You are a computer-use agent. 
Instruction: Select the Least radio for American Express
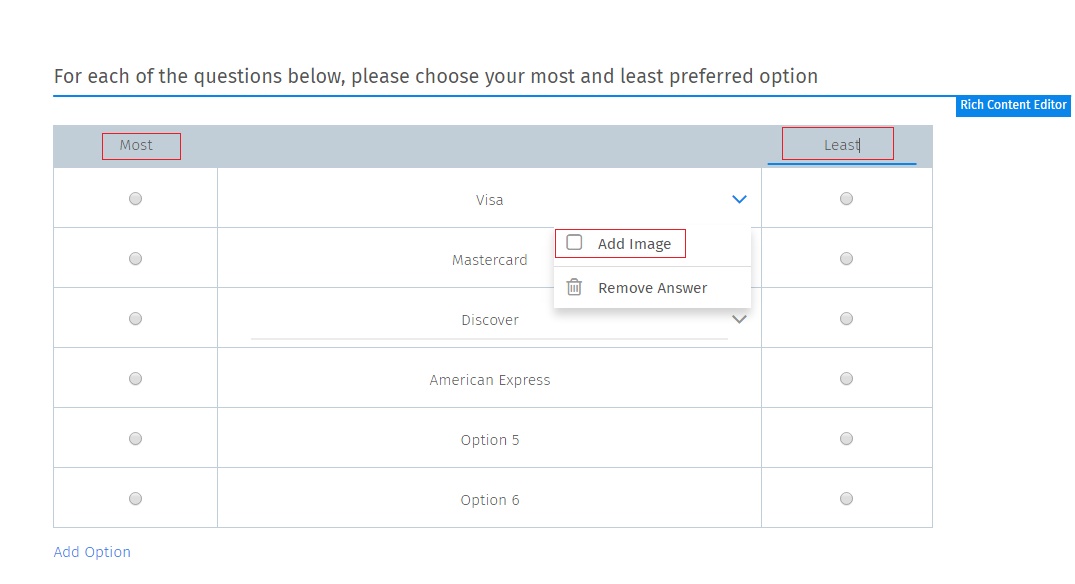[846, 378]
